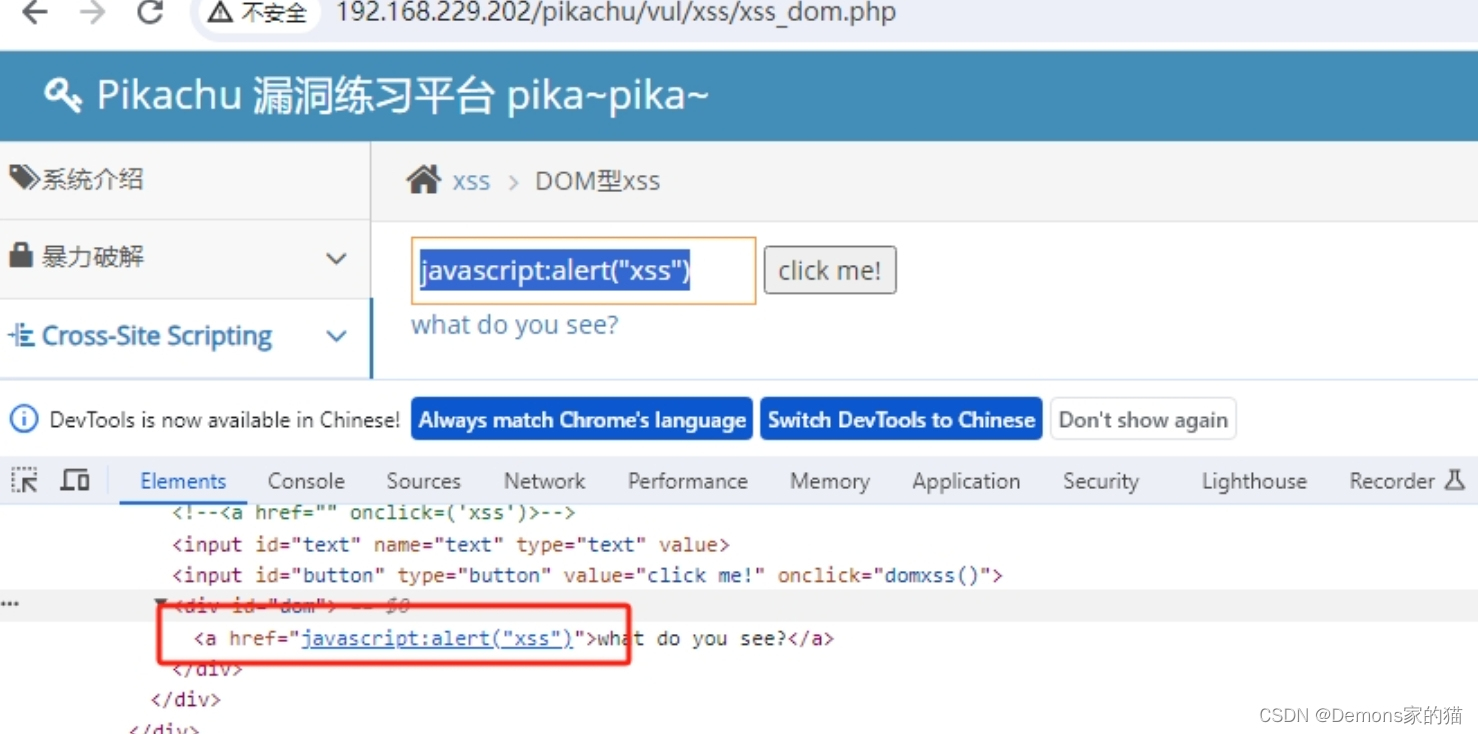Activate the inspect element picker icon
Screen dimensions: 1478x734
click(x=24, y=481)
